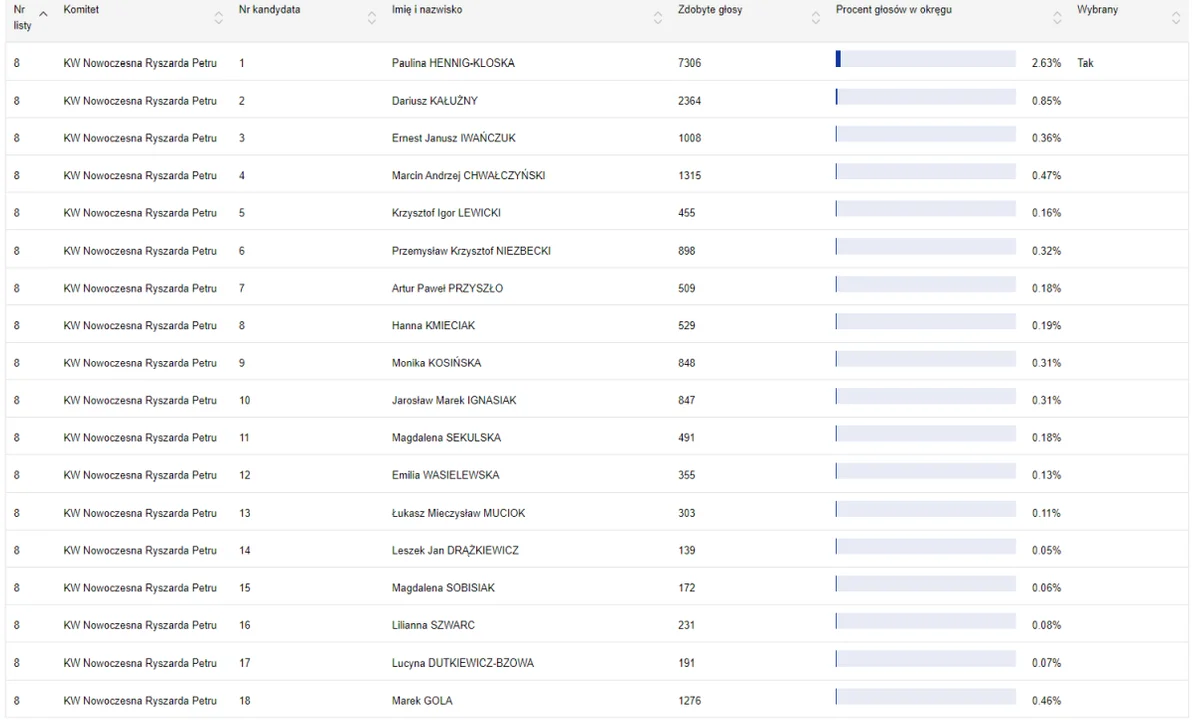Click vote count 1008
The image size is (1192, 720).
[x=690, y=138]
